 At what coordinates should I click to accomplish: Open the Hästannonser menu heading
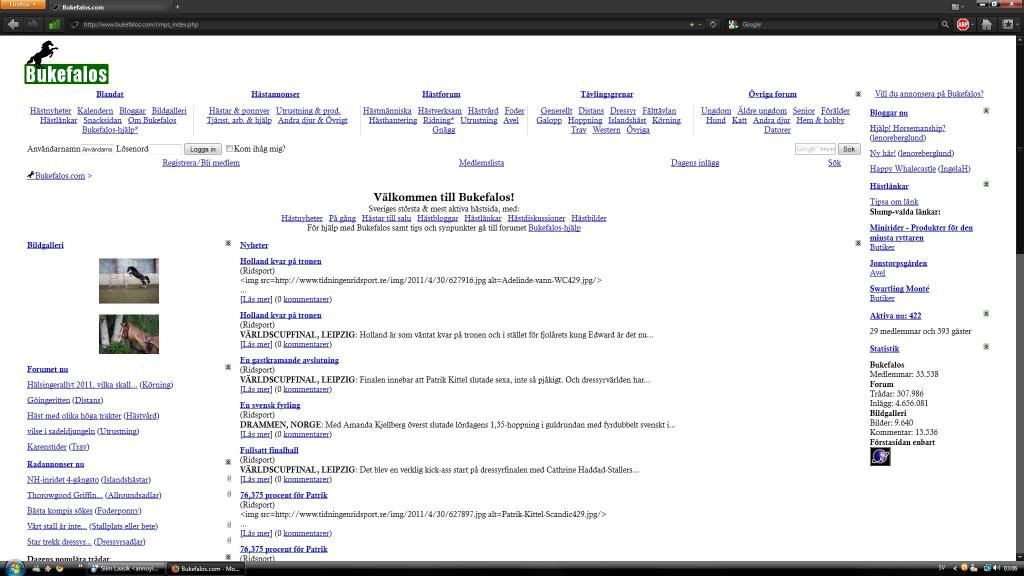275,94
